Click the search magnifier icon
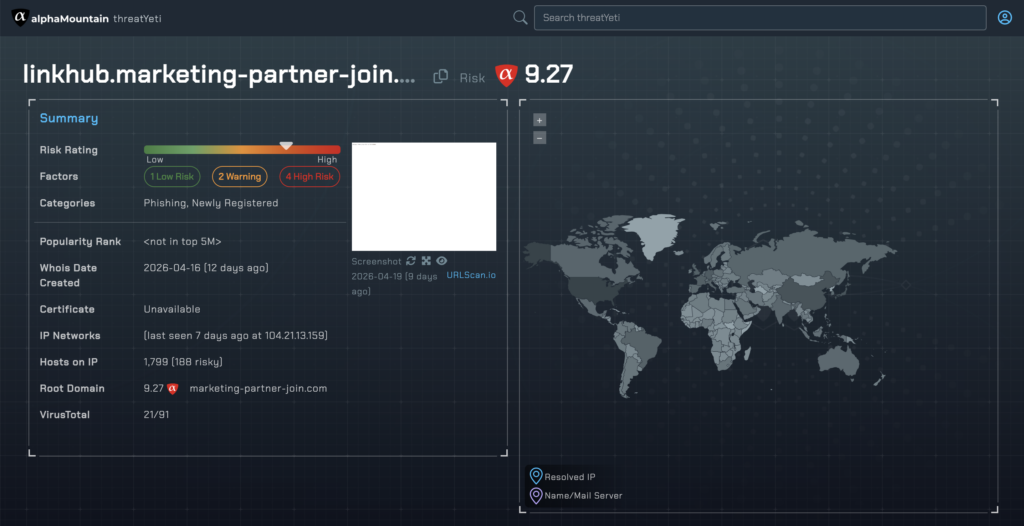 click(520, 18)
